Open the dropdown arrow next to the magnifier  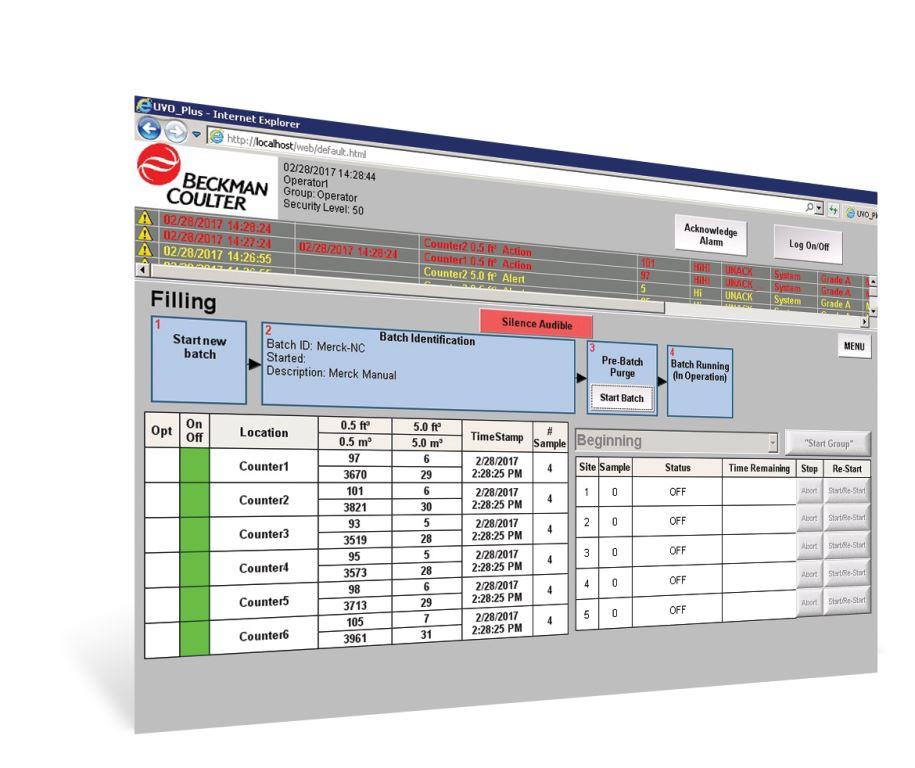coord(819,208)
